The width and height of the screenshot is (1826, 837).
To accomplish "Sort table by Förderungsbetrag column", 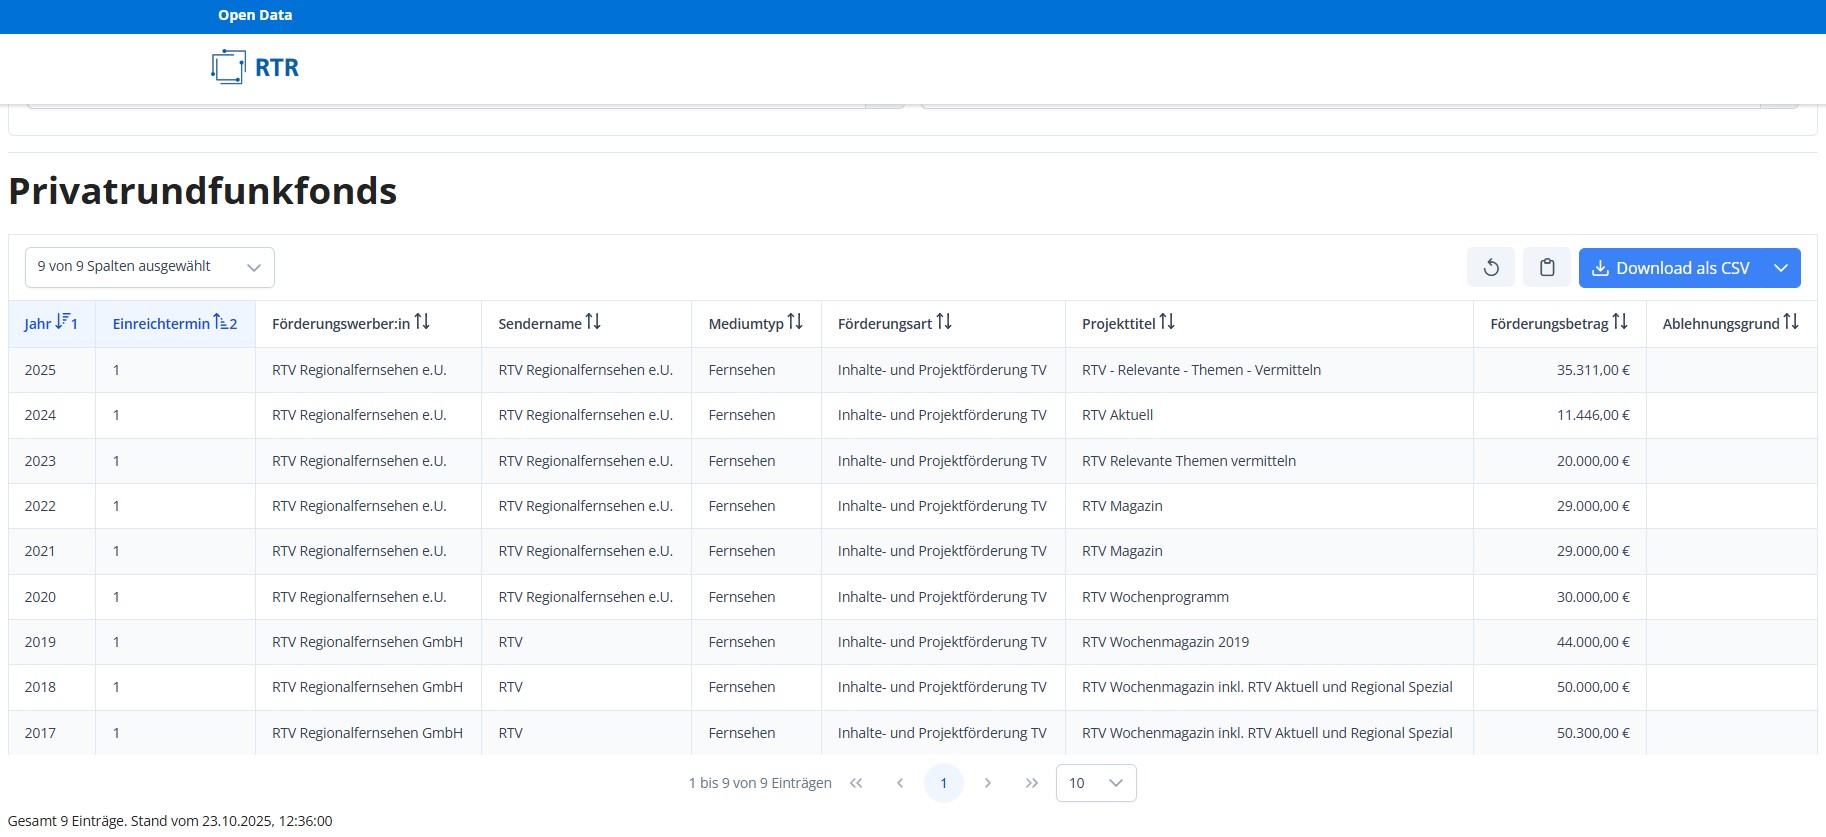I will pos(1620,322).
